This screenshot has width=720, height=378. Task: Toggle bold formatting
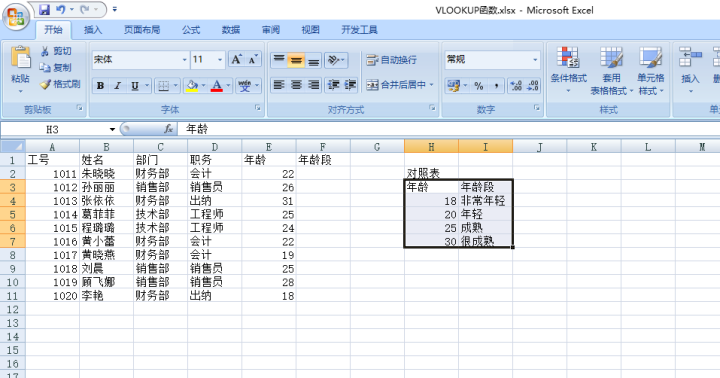click(100, 86)
